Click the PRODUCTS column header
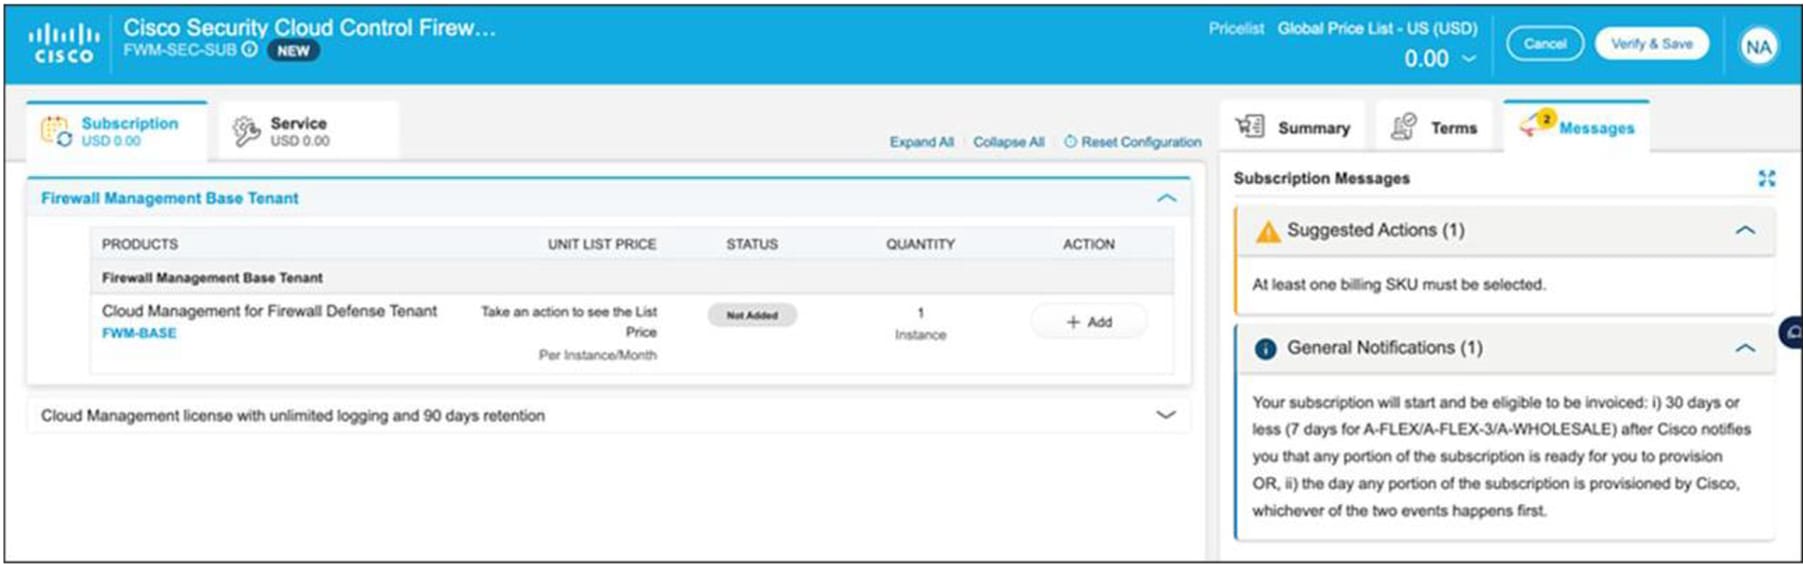This screenshot has width=1806, height=567. coord(140,244)
